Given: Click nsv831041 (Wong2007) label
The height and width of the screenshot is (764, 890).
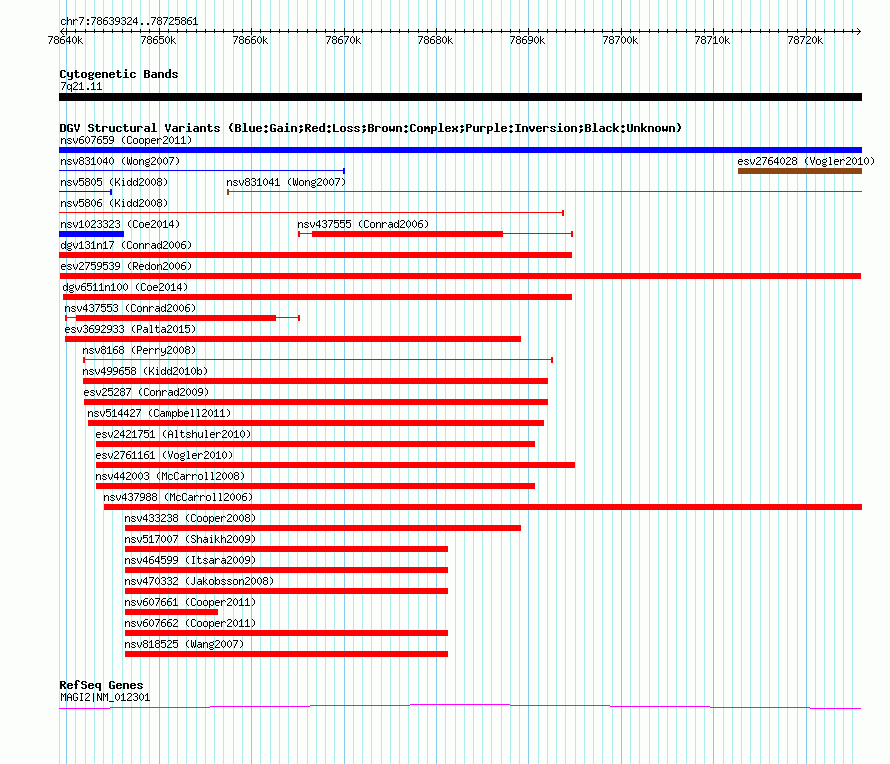Looking at the screenshot, I should [286, 182].
